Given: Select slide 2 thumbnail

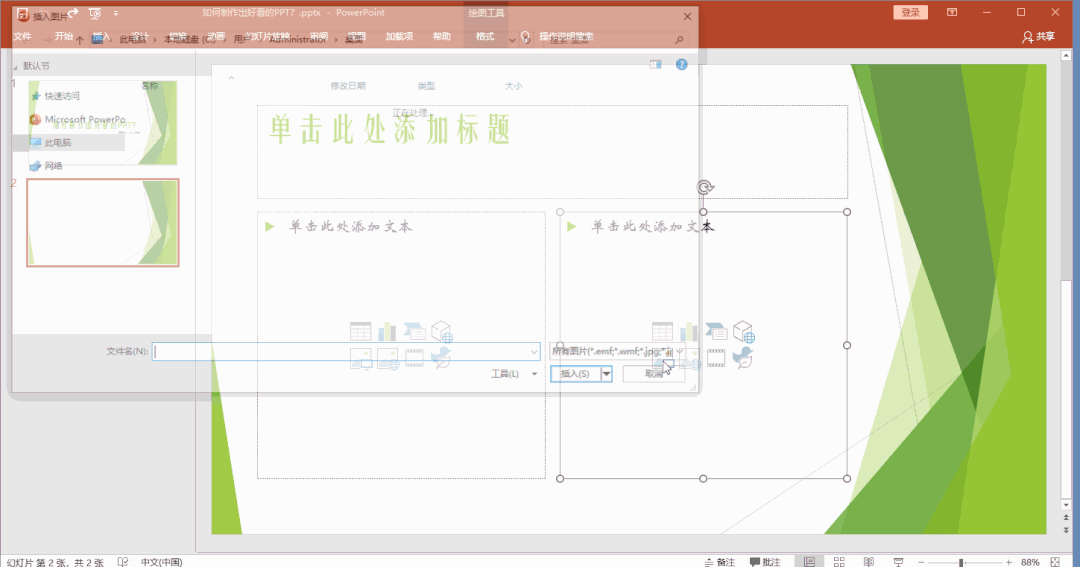Looking at the screenshot, I should pos(103,223).
